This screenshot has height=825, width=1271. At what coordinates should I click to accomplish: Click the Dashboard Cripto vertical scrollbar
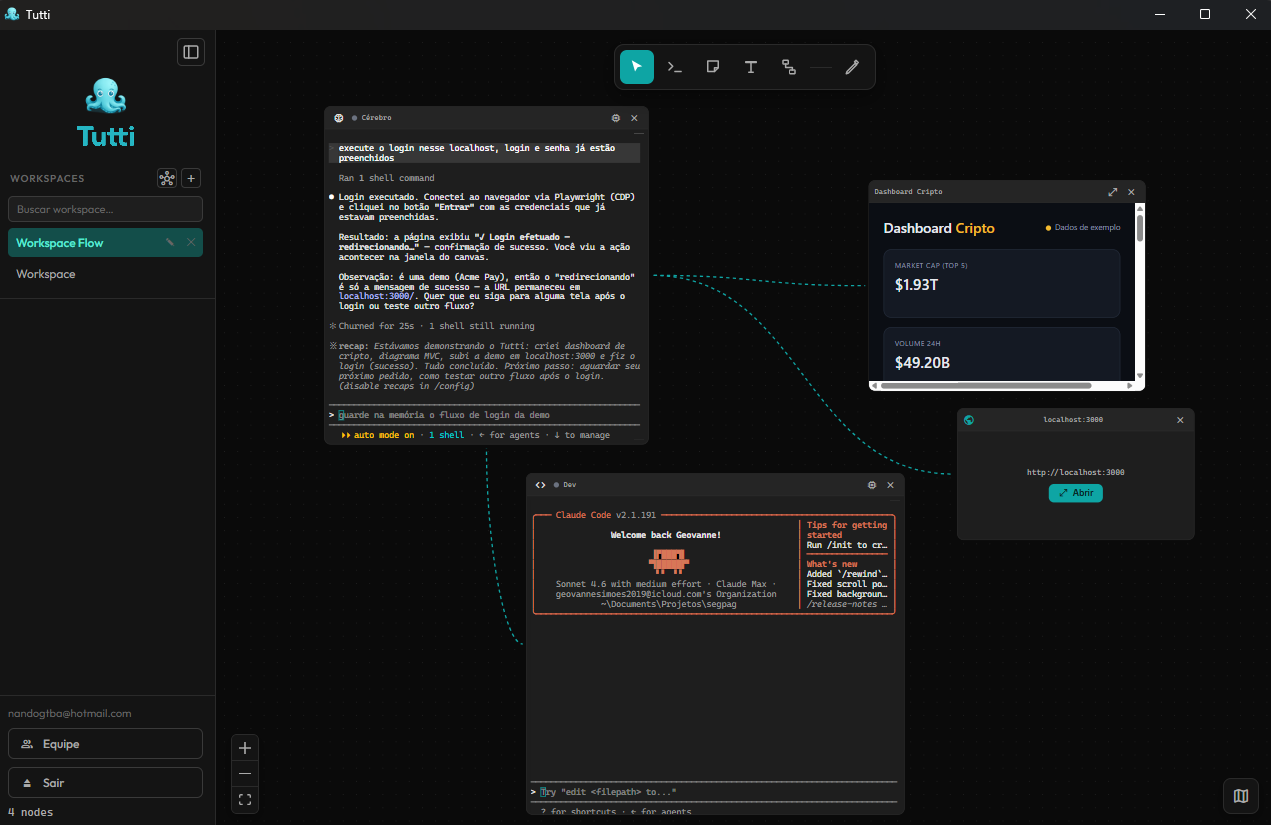pyautogui.click(x=1140, y=226)
